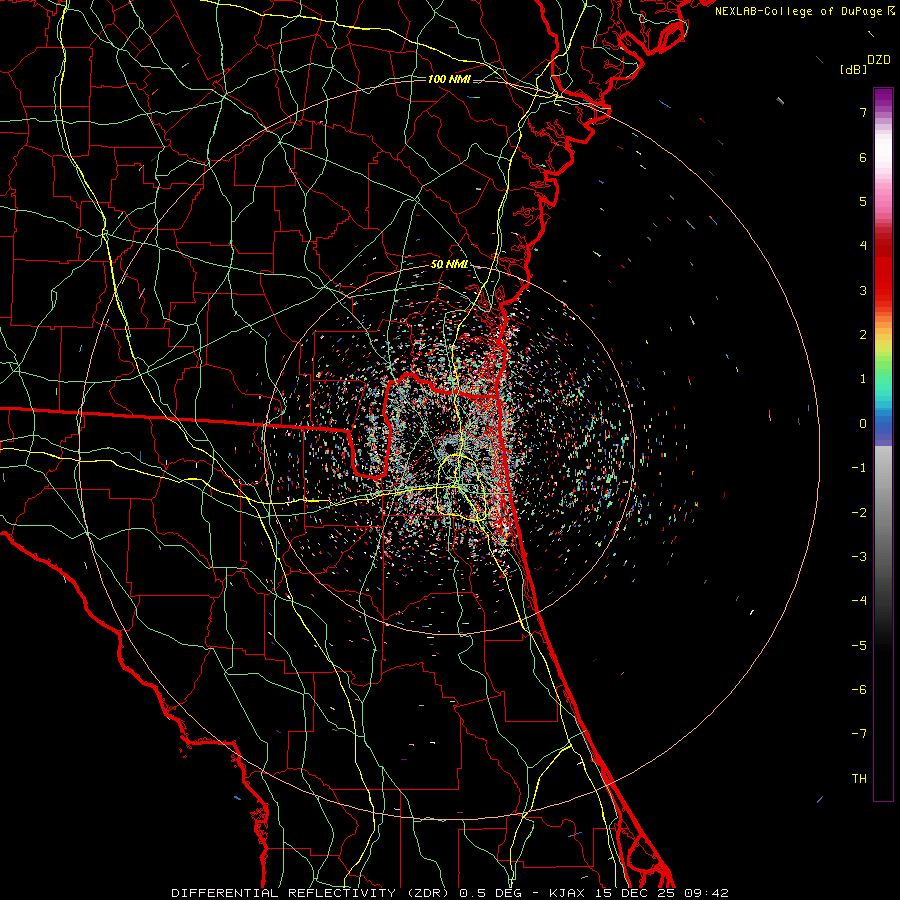
Task: Click the [dB] units label
Action: [854, 70]
